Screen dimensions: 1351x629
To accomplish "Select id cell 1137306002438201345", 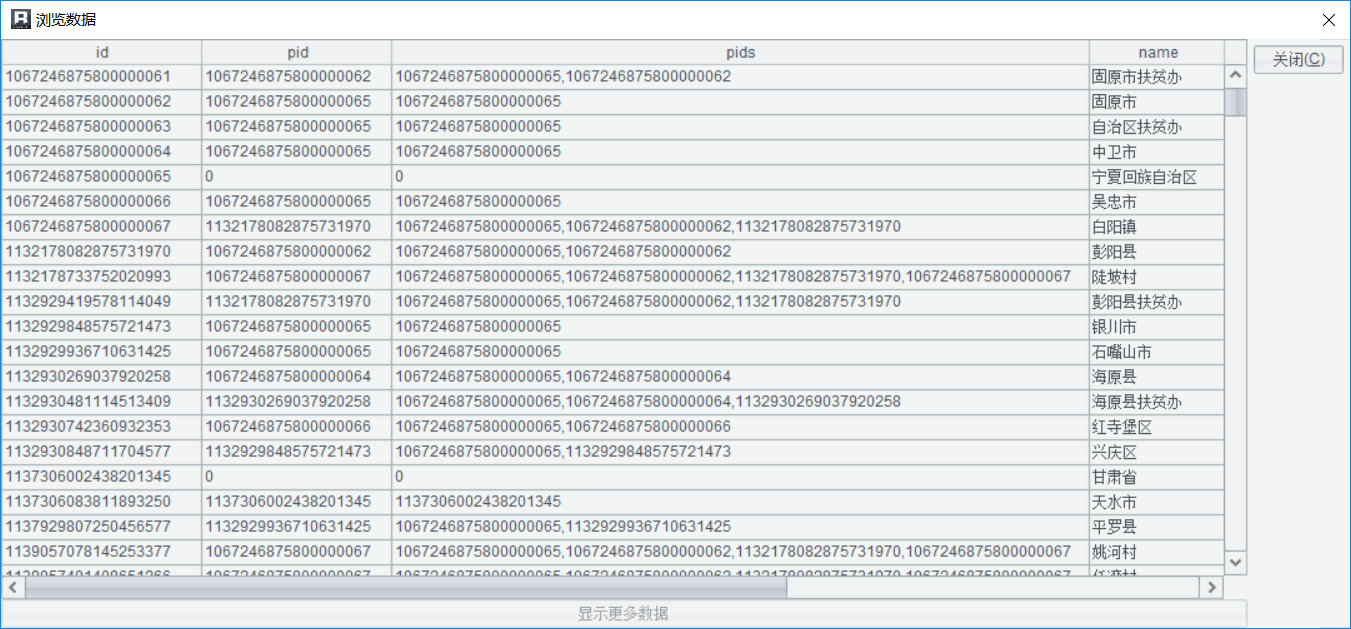I will click(102, 477).
